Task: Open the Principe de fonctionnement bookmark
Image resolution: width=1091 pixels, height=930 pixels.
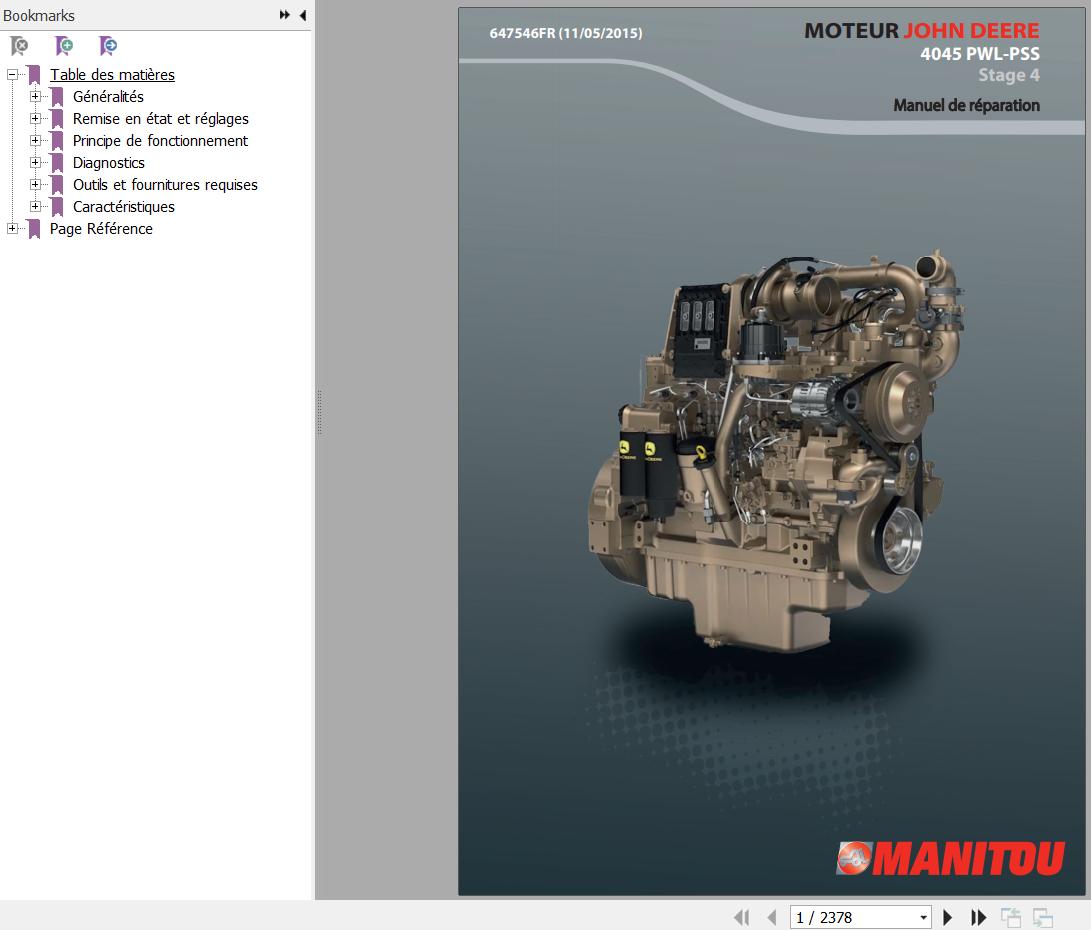Action: click(x=160, y=141)
